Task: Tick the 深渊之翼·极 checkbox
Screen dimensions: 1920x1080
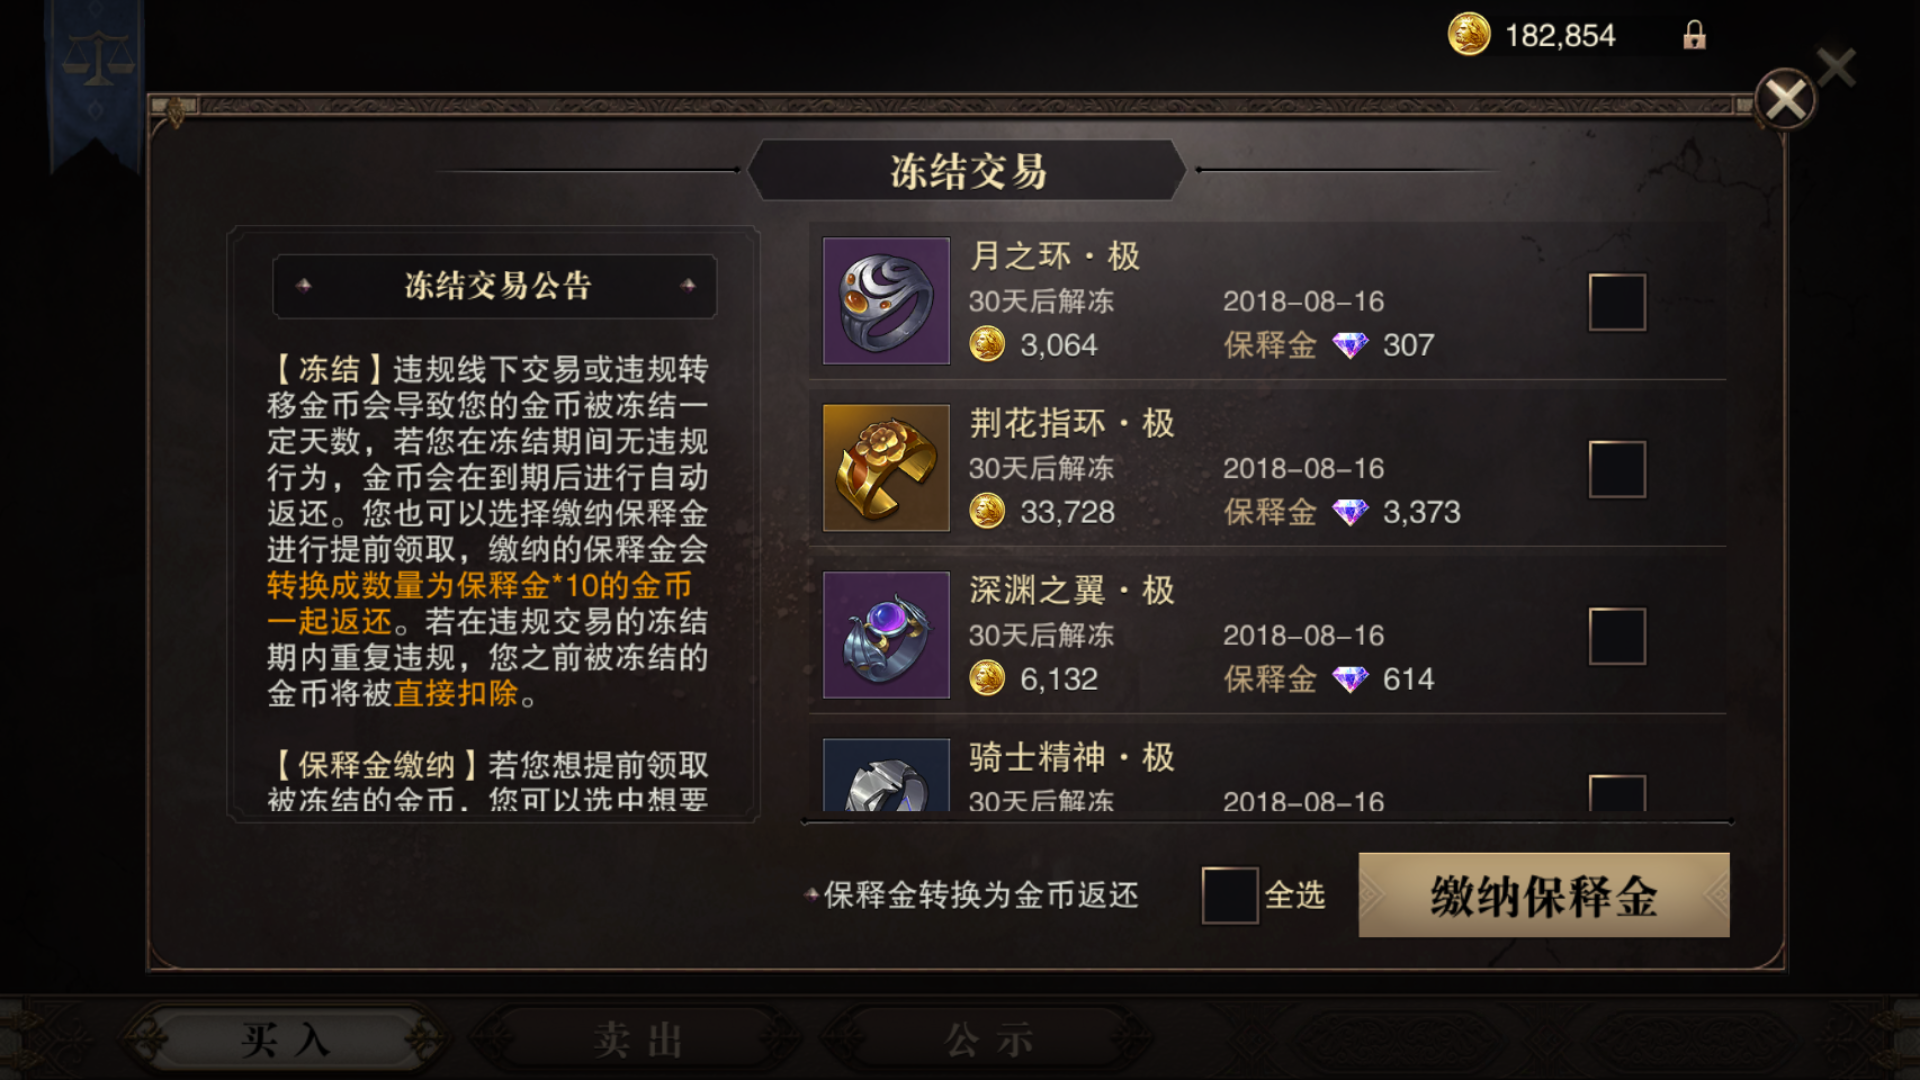Action: coord(1617,636)
